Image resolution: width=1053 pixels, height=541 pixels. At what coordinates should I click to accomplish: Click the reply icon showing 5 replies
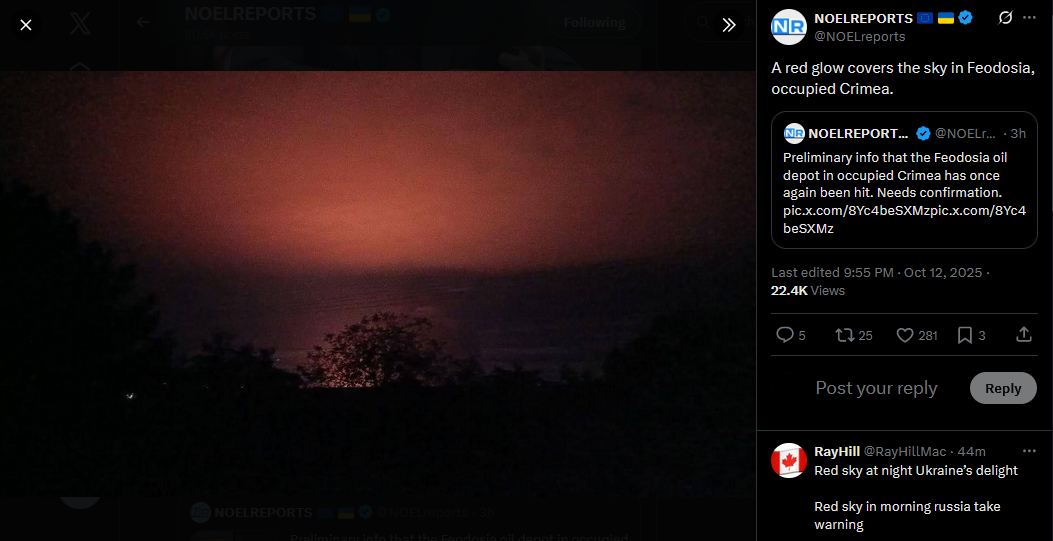(x=784, y=335)
